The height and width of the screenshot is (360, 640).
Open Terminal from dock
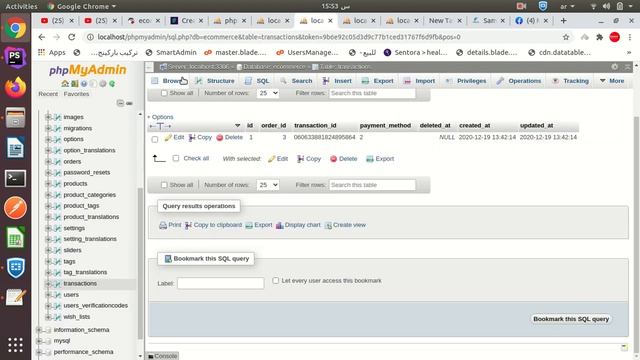coord(16,178)
